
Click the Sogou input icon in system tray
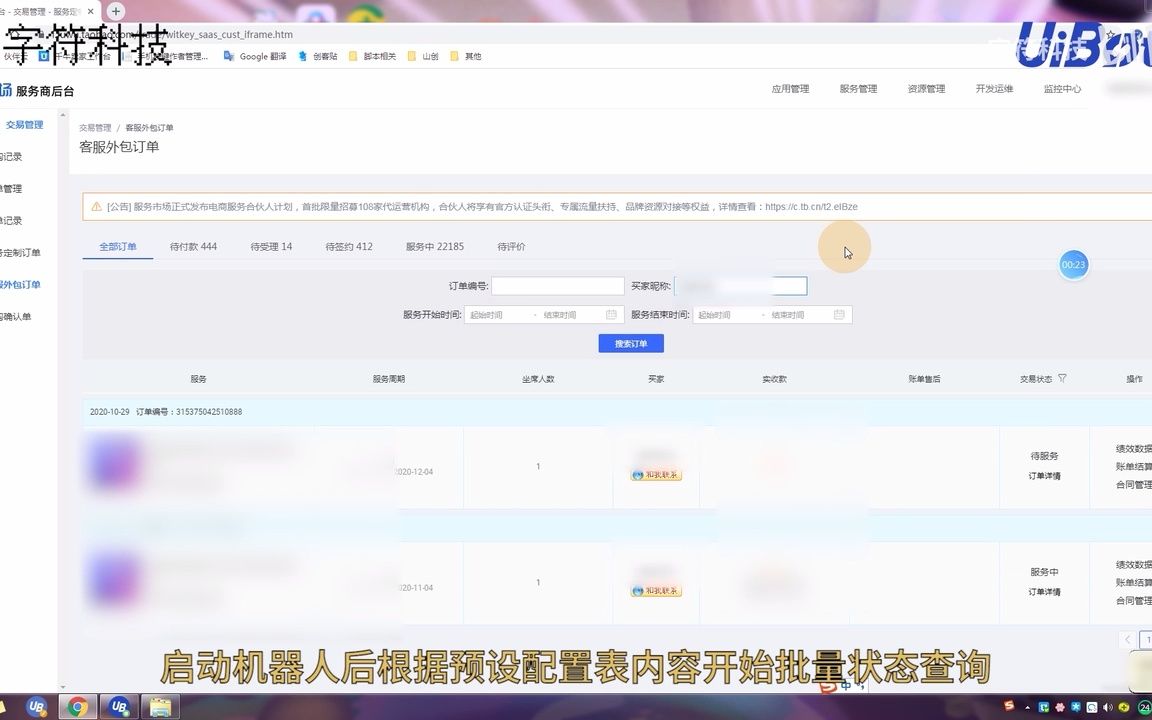1008,707
